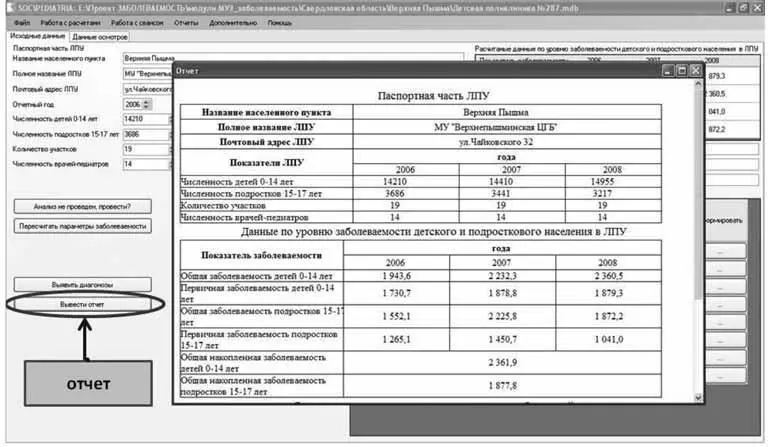Switch to the Исходные данные tab
Image resolution: width=768 pixels, height=447 pixels.
click(38, 36)
